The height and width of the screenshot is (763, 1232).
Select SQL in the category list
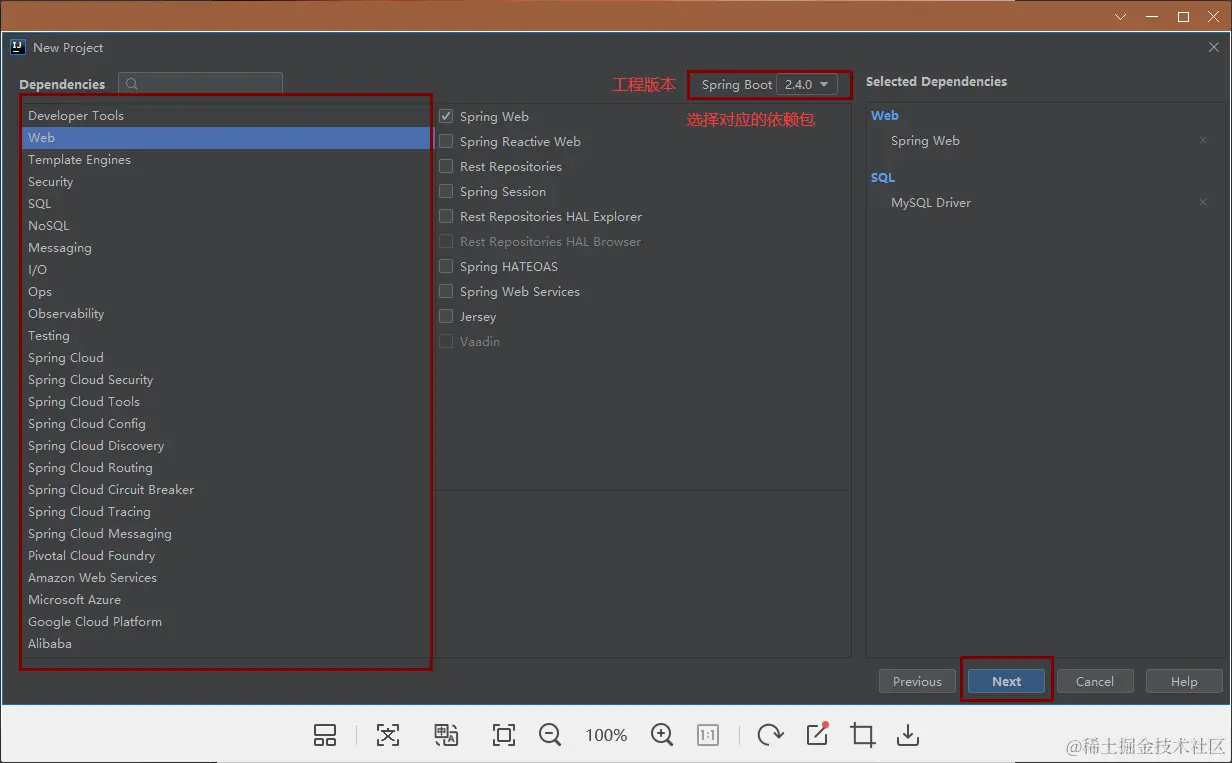click(x=226, y=204)
